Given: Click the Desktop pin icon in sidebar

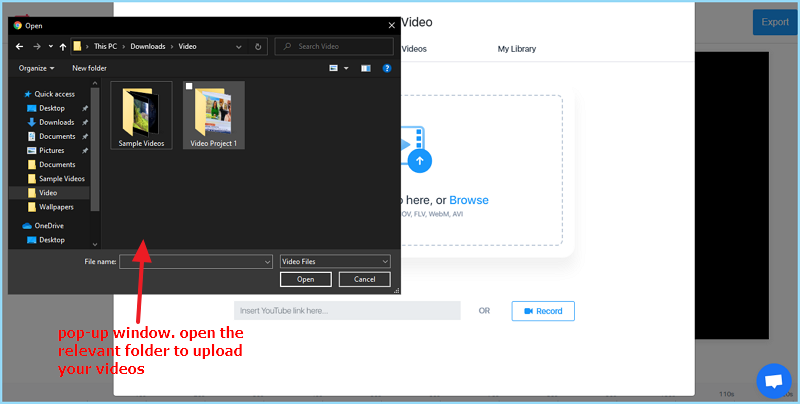Looking at the screenshot, I should (85, 109).
